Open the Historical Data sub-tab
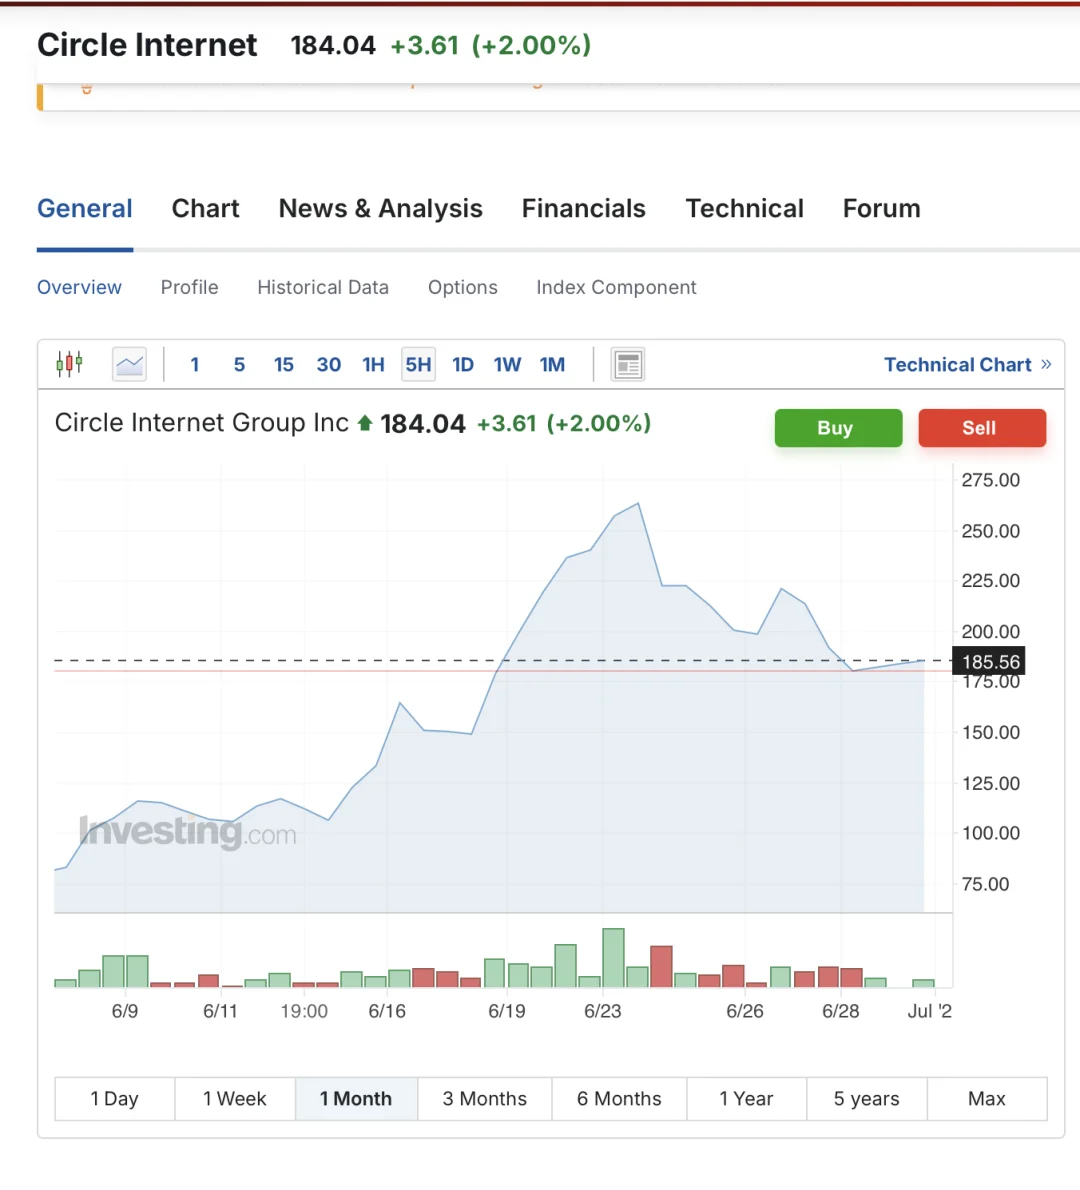 point(323,288)
